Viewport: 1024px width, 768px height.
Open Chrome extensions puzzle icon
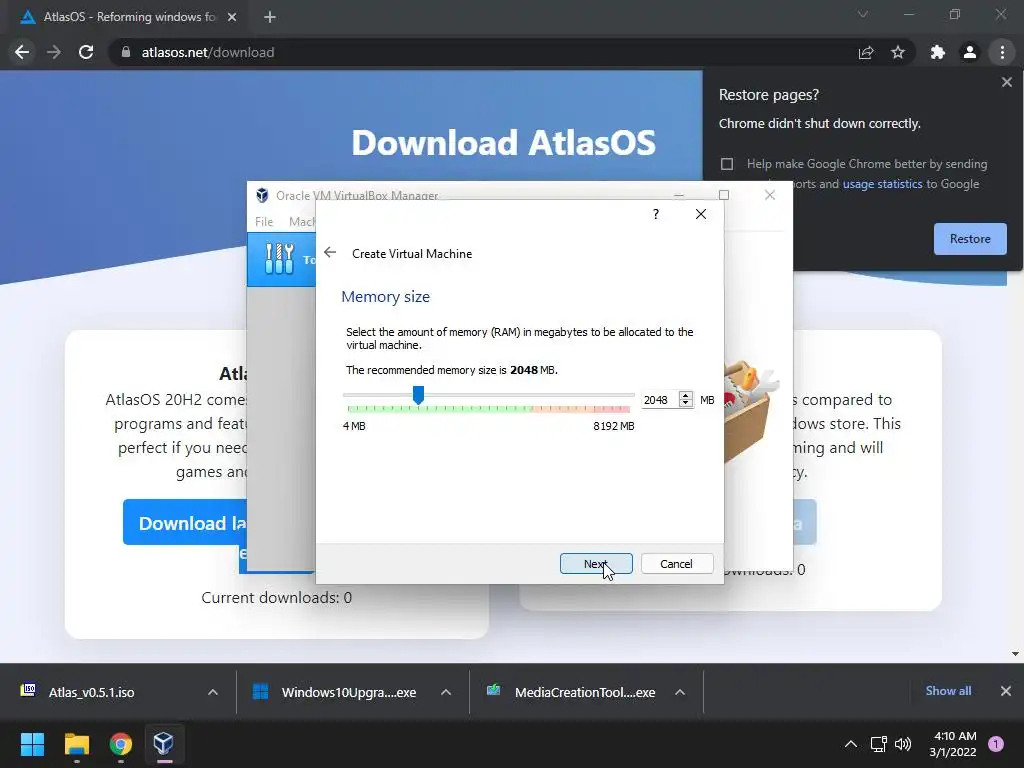[938, 52]
